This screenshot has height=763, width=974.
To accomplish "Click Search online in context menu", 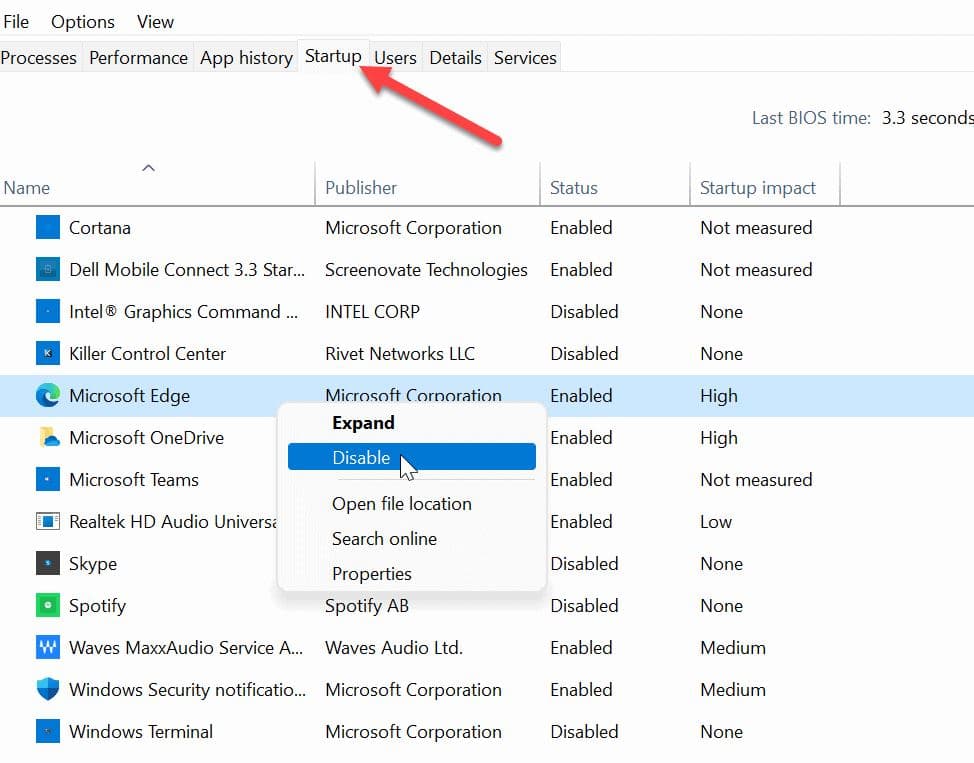I will coord(384,539).
